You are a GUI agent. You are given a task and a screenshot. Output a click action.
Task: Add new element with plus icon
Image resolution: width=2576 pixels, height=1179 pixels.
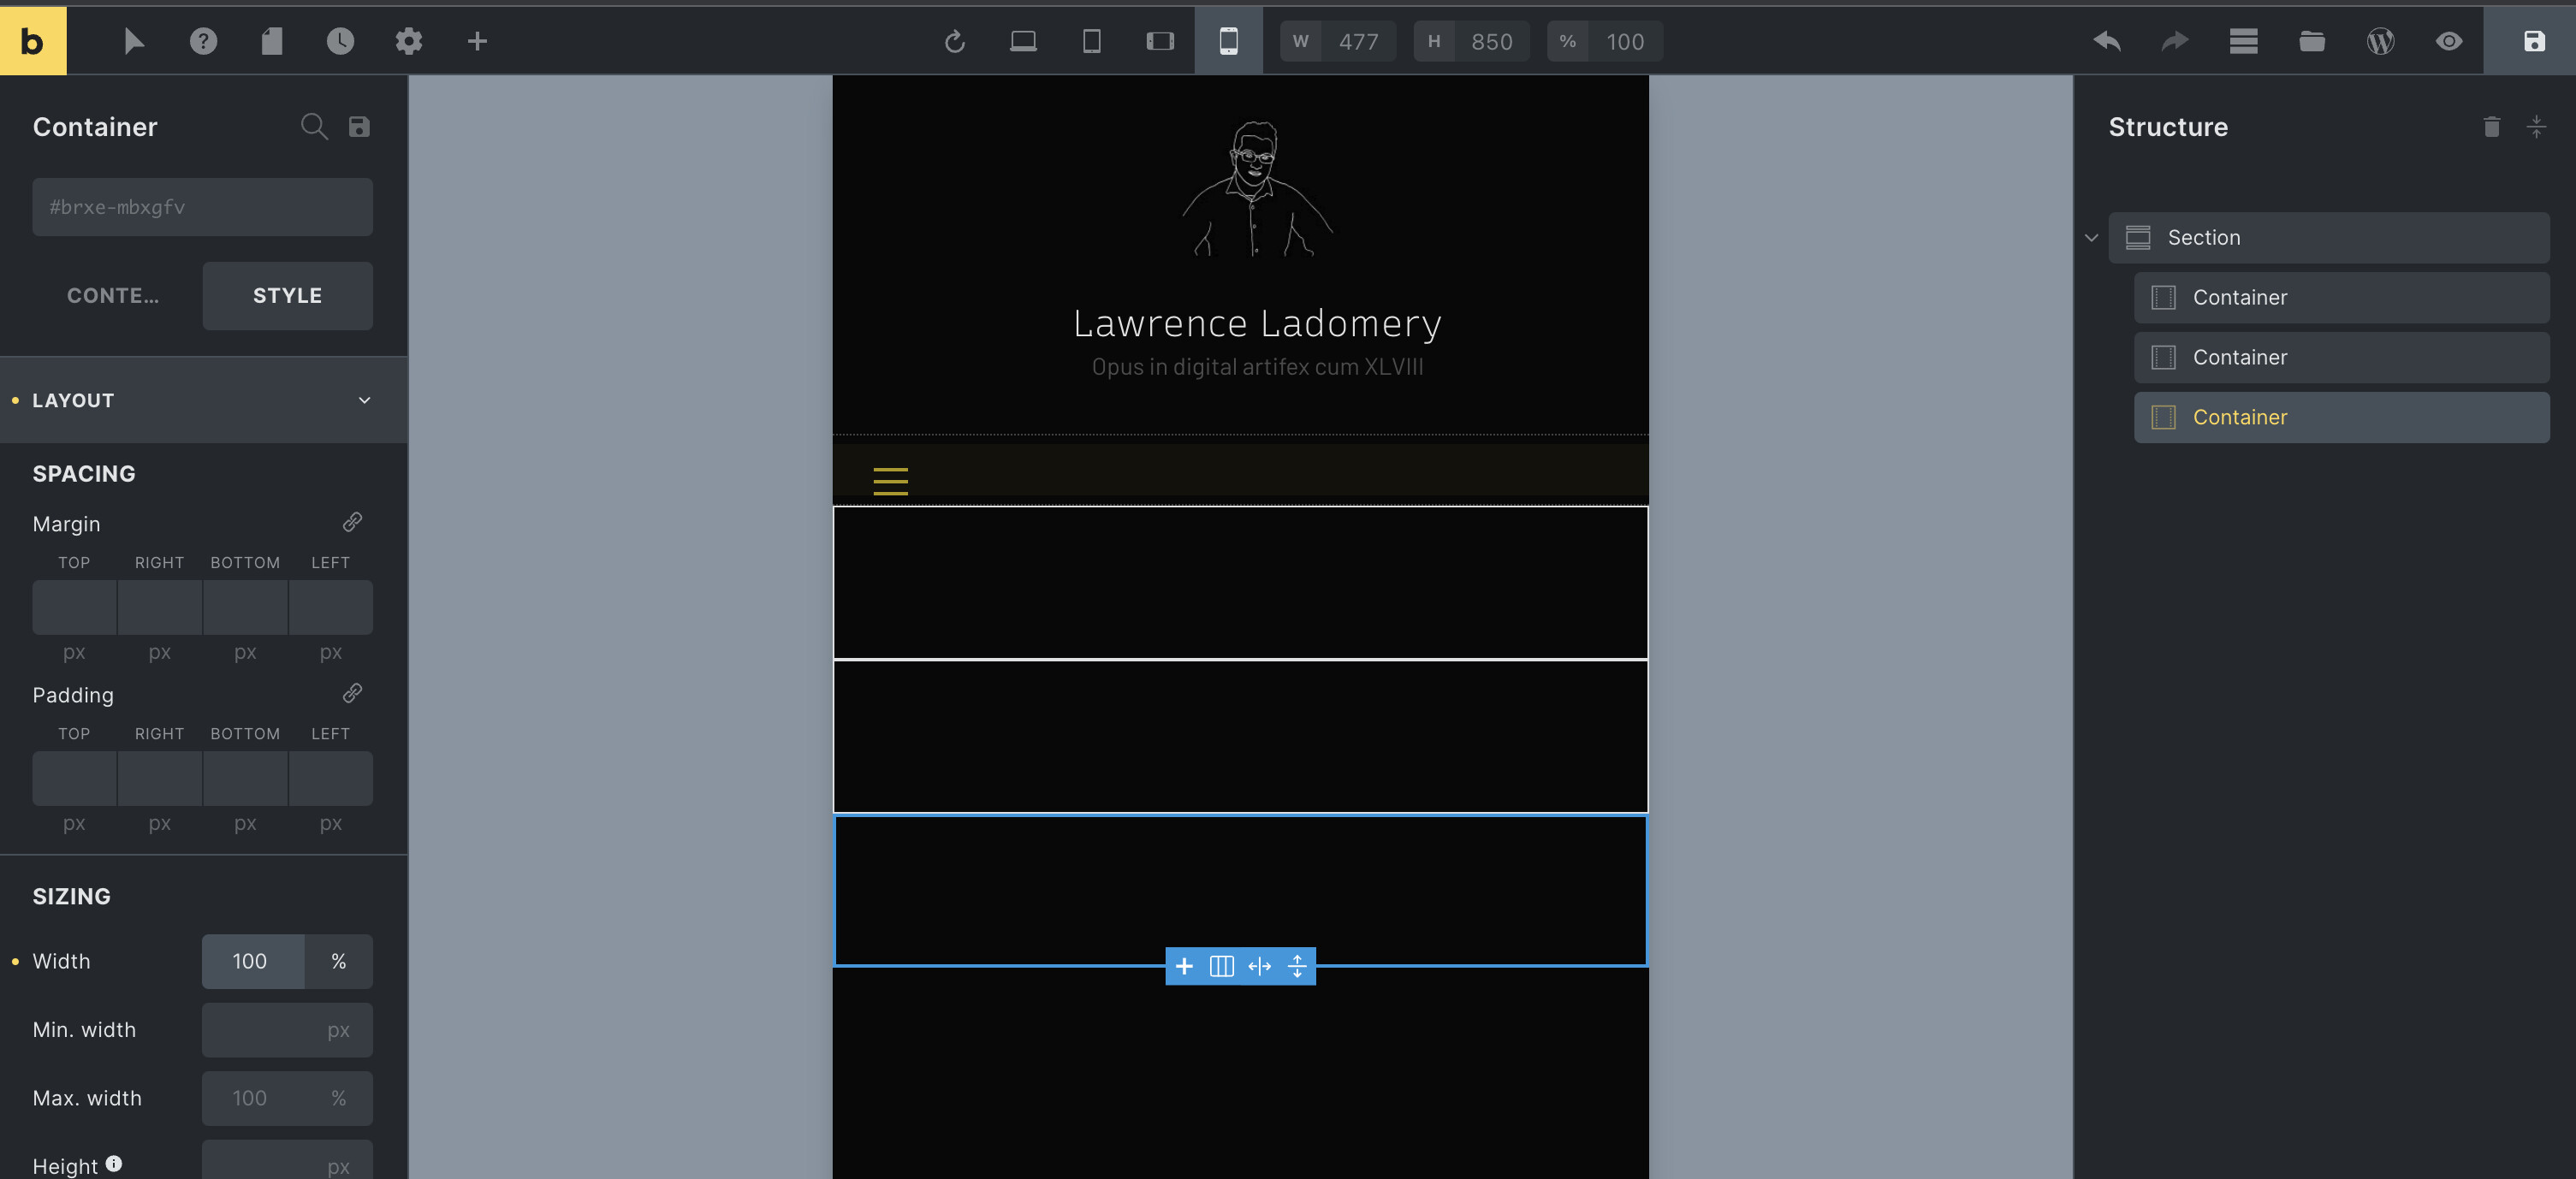coord(477,41)
